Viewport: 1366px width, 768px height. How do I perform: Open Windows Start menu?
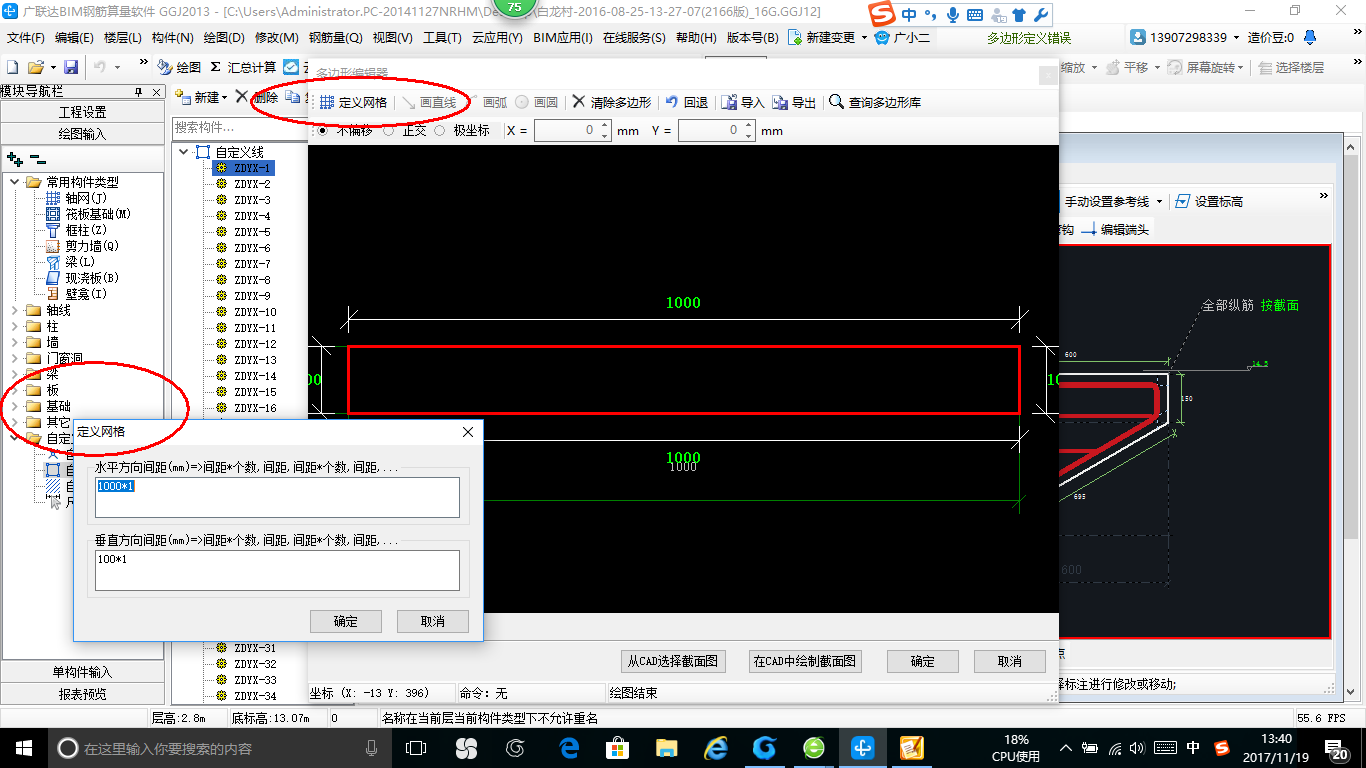coord(22,747)
